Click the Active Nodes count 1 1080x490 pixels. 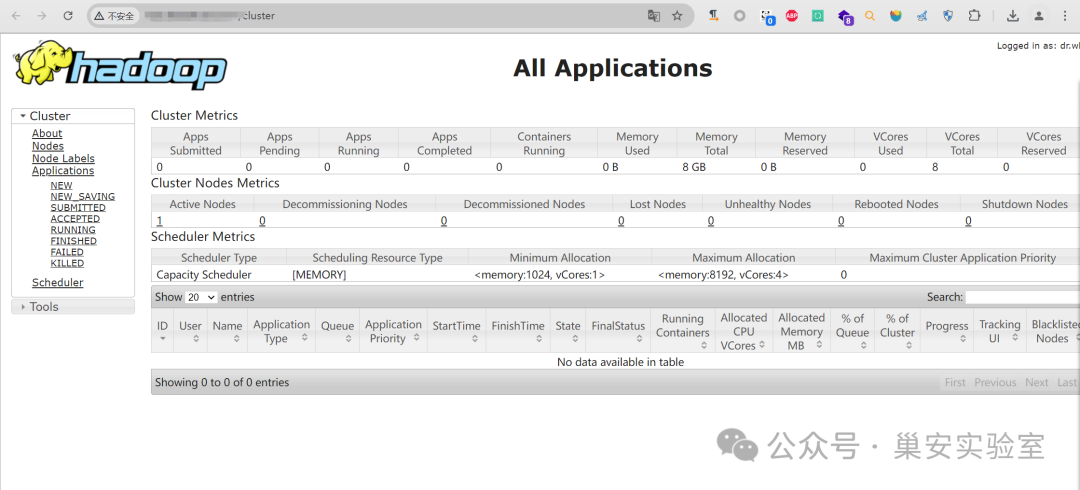159,221
